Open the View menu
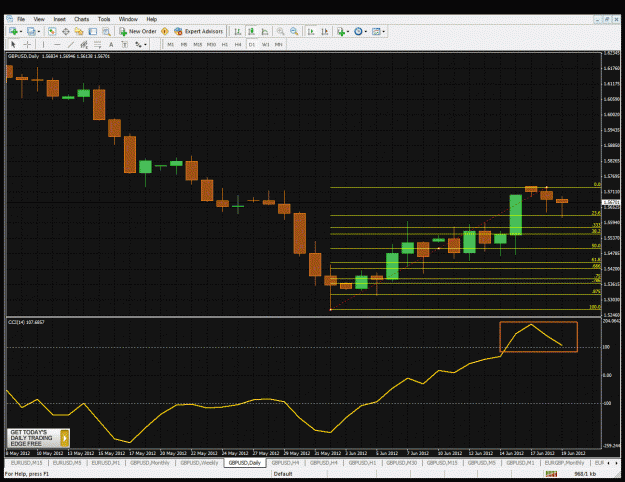625x482 pixels. [x=39, y=19]
